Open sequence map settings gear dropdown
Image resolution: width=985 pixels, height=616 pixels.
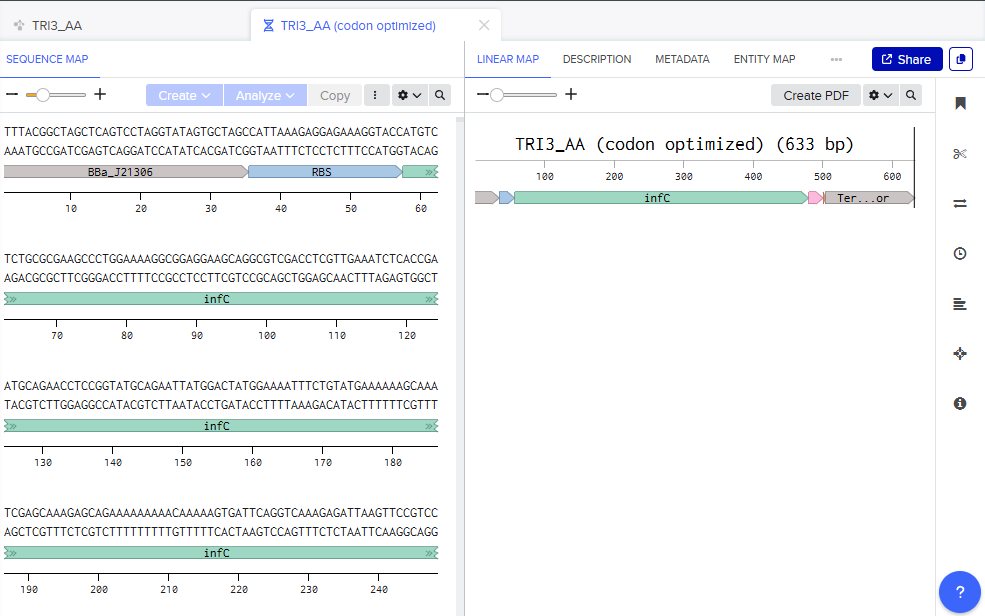click(409, 95)
